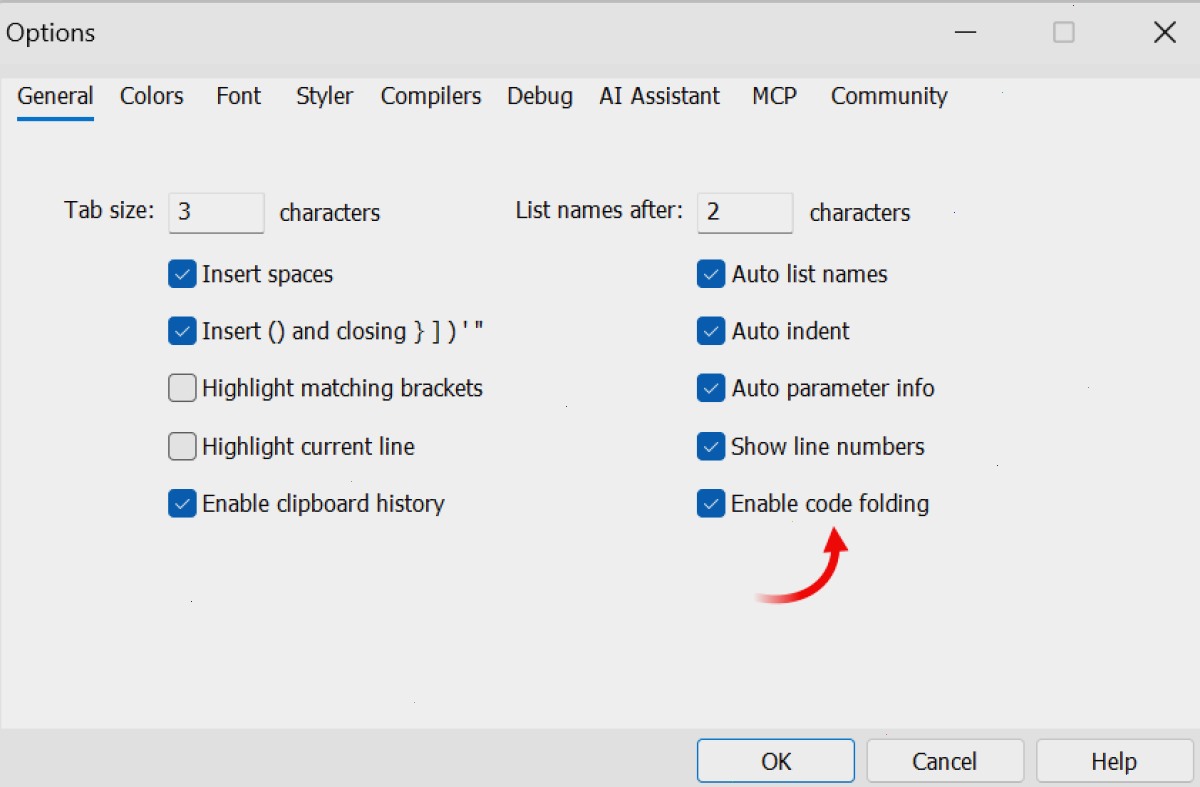Open the Debug tab
This screenshot has width=1200, height=787.
click(x=540, y=96)
